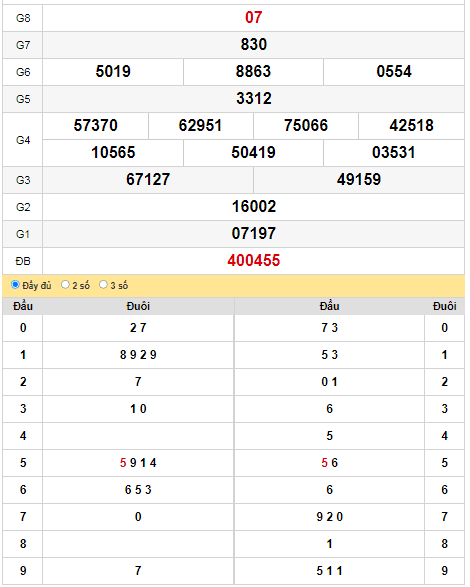Click the G3 number 67127
470x587 pixels.
[148, 179]
